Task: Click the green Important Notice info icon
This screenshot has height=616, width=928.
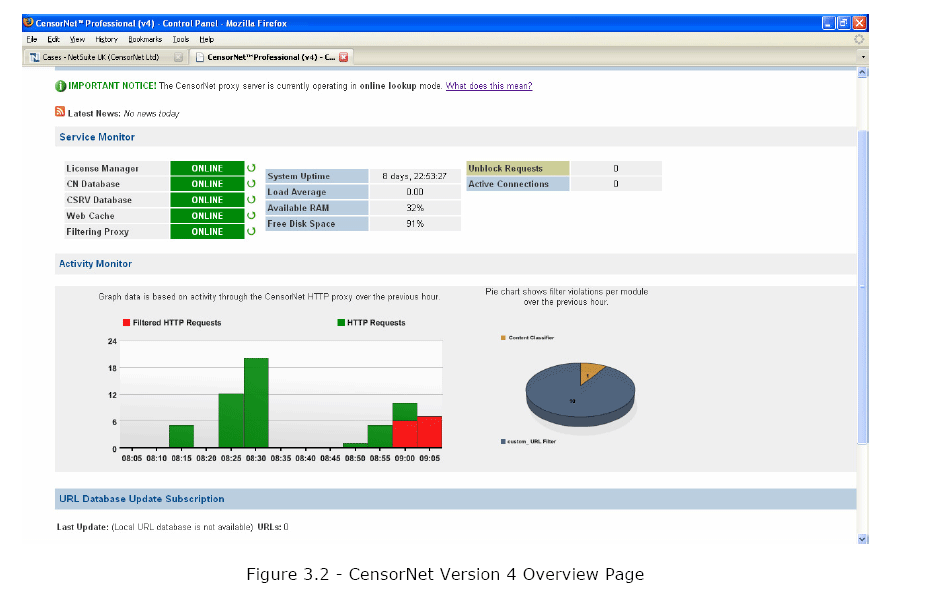Action: [60, 86]
